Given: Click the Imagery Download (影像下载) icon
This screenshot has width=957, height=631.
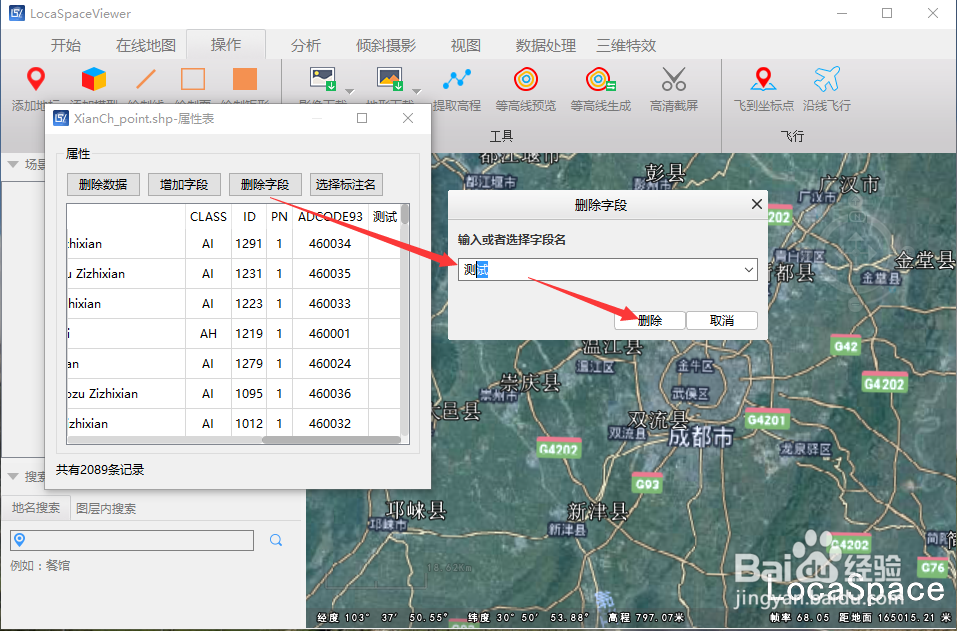Looking at the screenshot, I should [323, 79].
